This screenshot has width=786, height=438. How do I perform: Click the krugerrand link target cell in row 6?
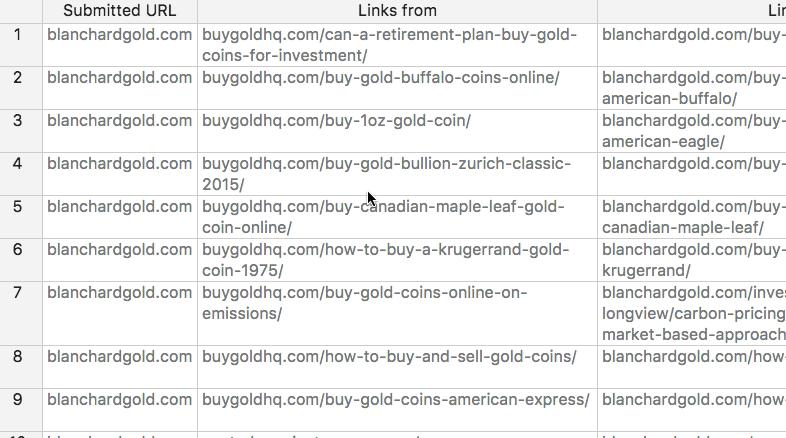pos(692,260)
